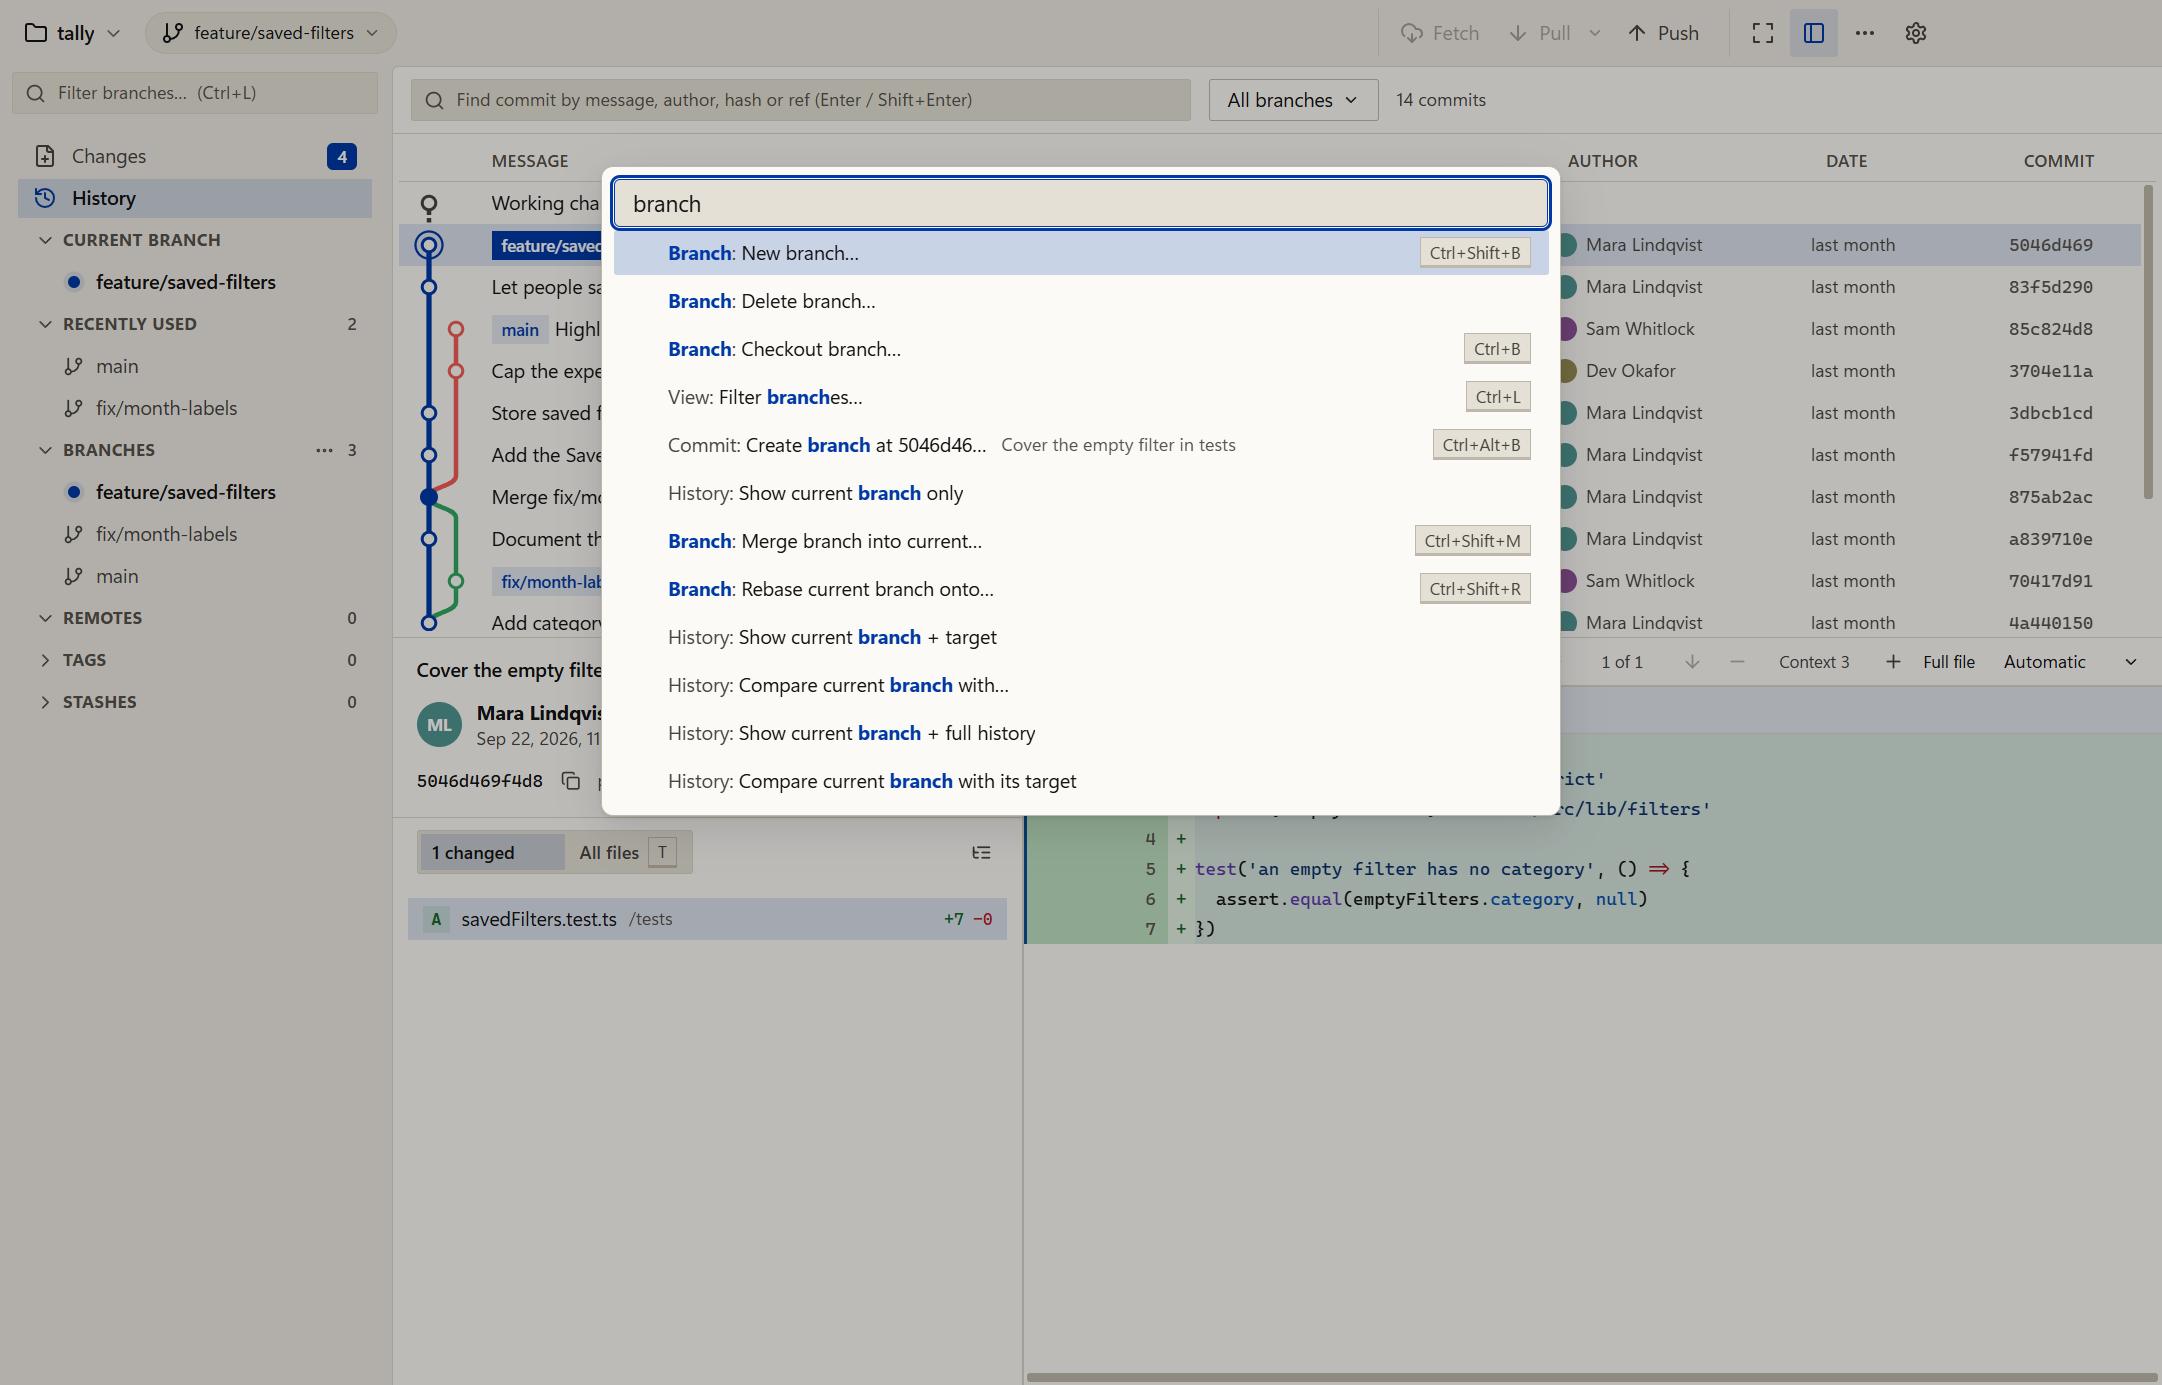The height and width of the screenshot is (1385, 2162).
Task: Choose Branch: Rebase current branch onto...
Action: tap(1081, 589)
